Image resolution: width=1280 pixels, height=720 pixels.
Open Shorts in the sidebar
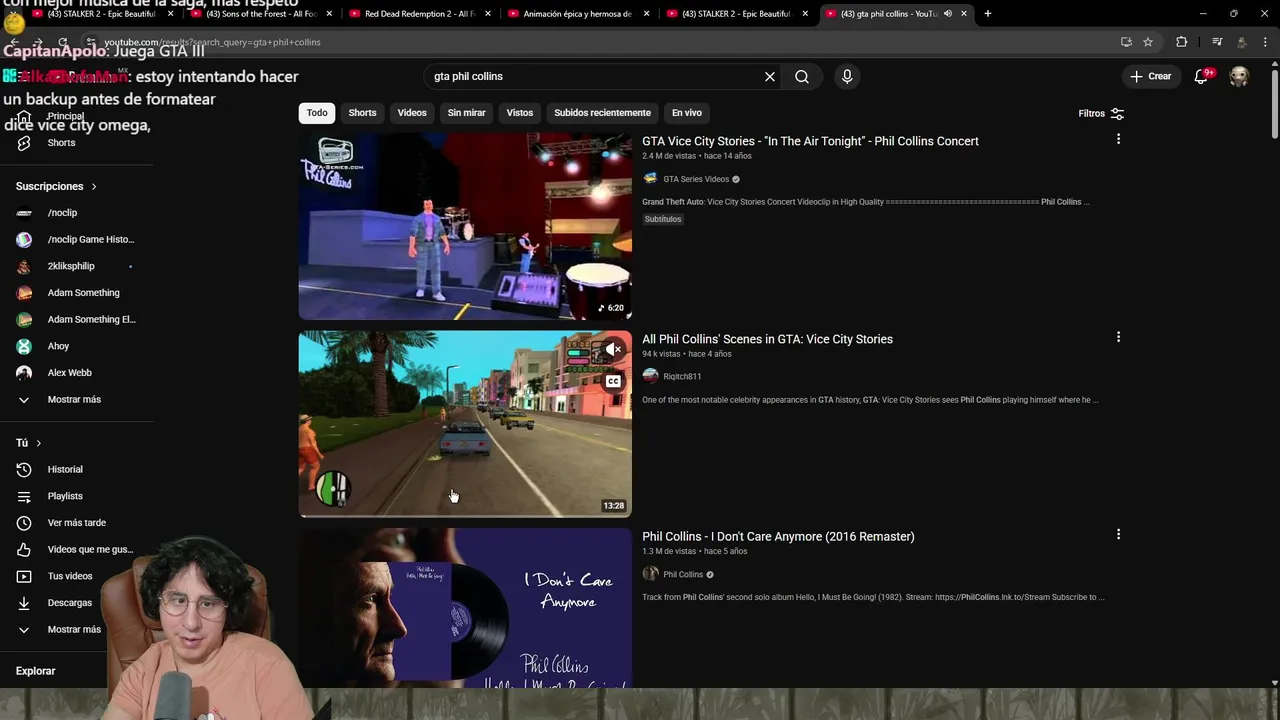61,143
